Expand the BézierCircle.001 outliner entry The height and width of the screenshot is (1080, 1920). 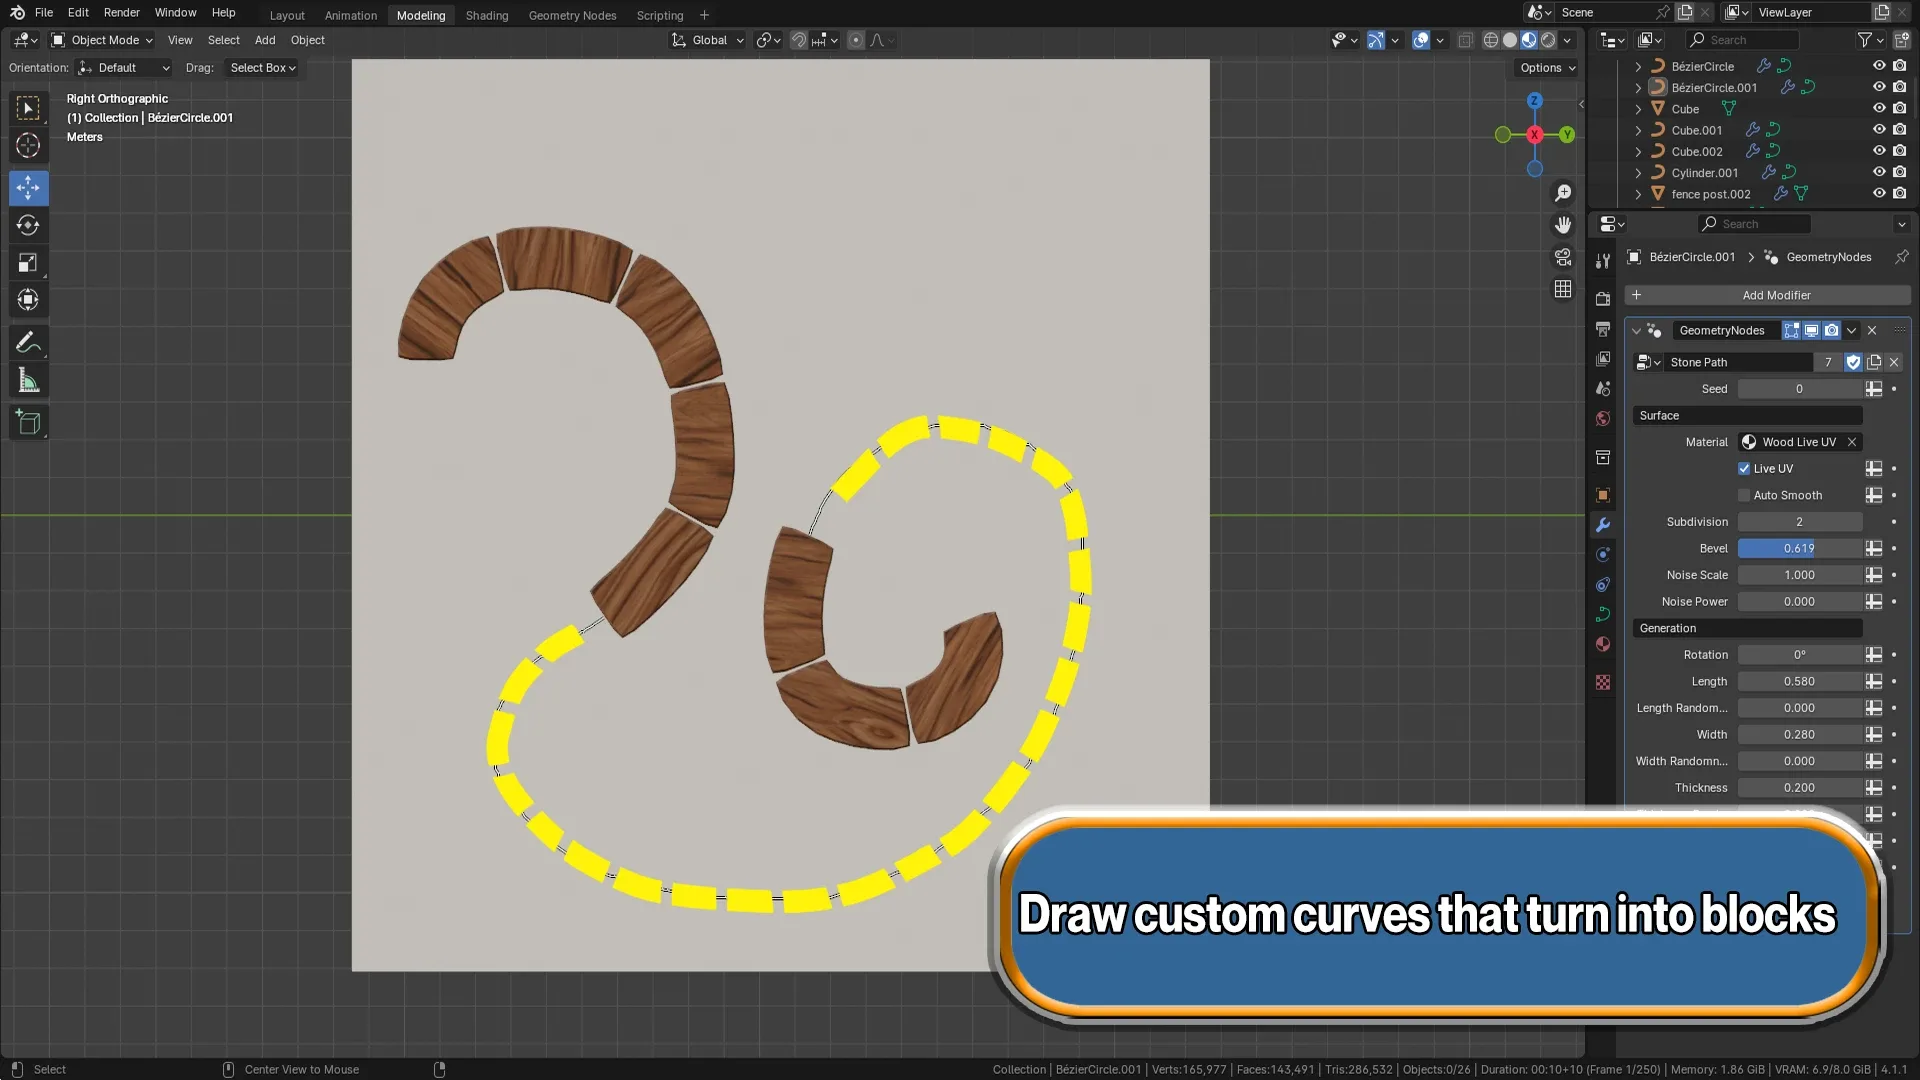tap(1638, 87)
